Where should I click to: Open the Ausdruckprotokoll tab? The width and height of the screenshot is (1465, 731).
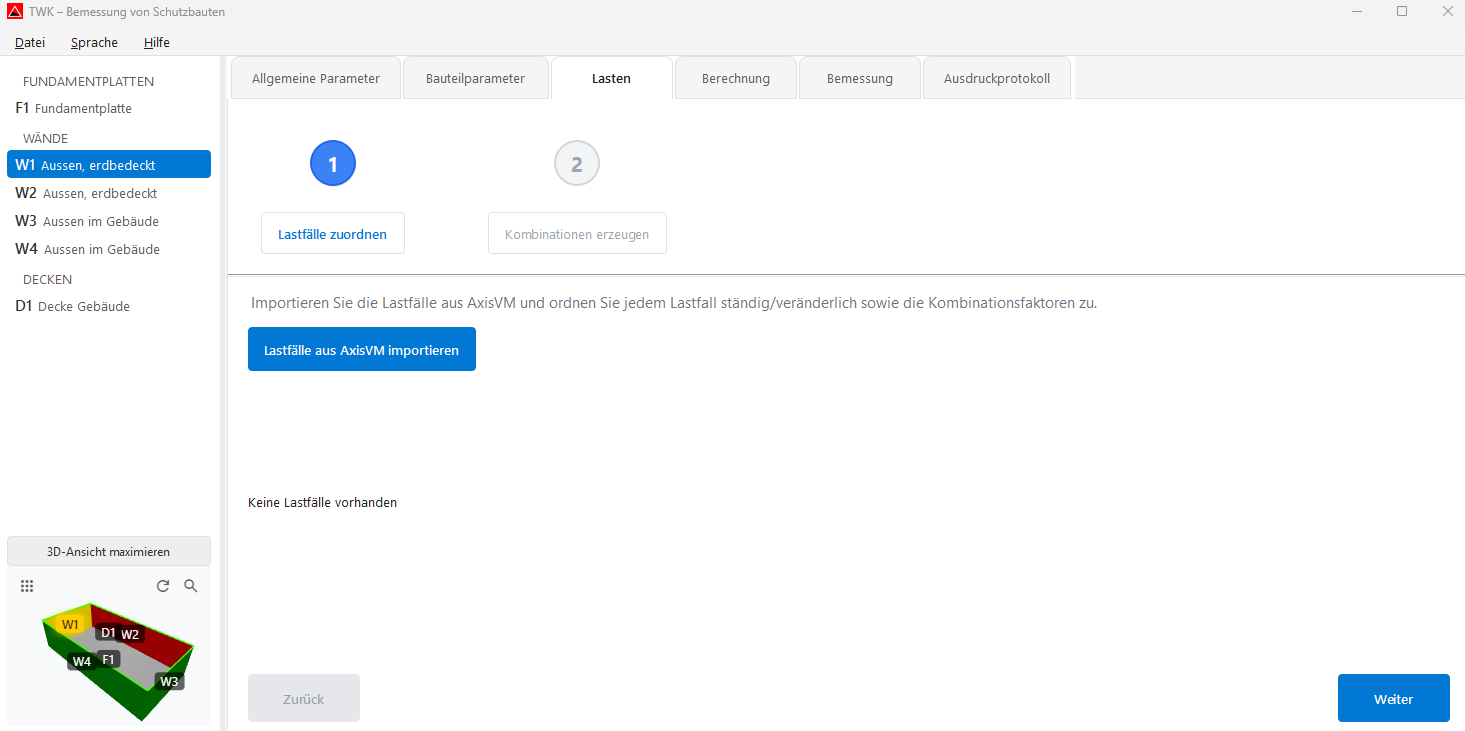click(996, 77)
